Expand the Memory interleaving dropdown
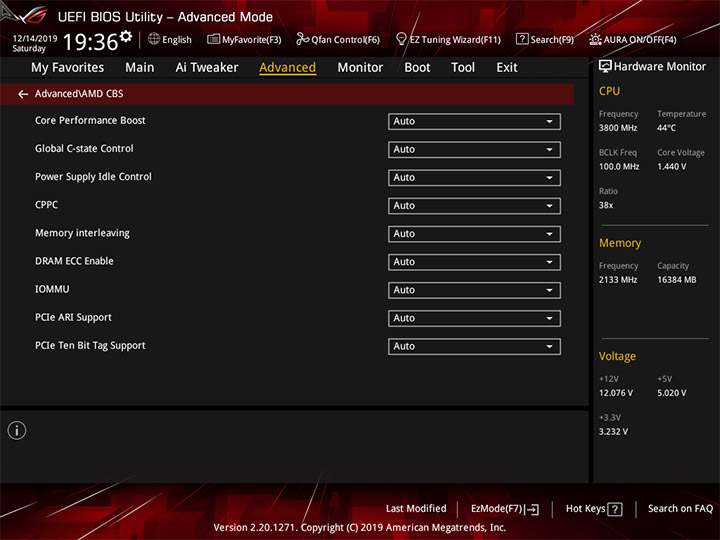 pyautogui.click(x=474, y=234)
